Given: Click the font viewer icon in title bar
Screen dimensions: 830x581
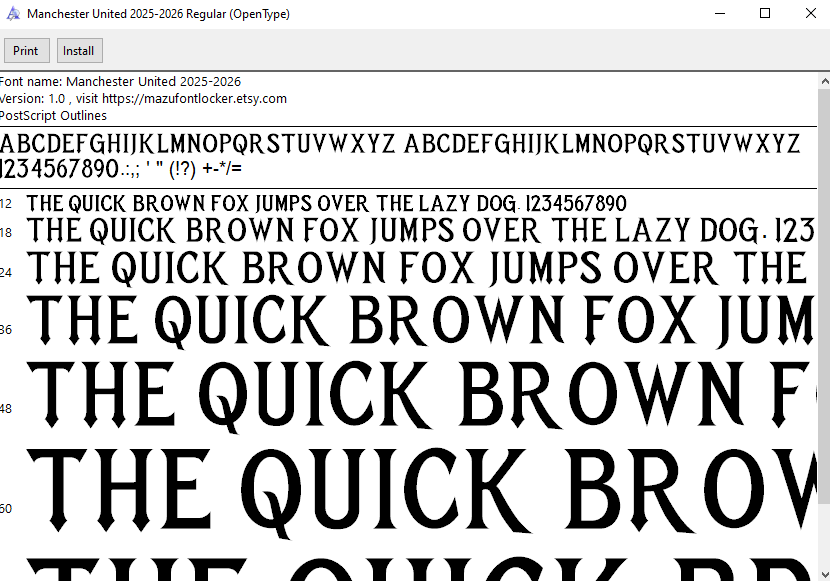Looking at the screenshot, I should click(x=13, y=14).
